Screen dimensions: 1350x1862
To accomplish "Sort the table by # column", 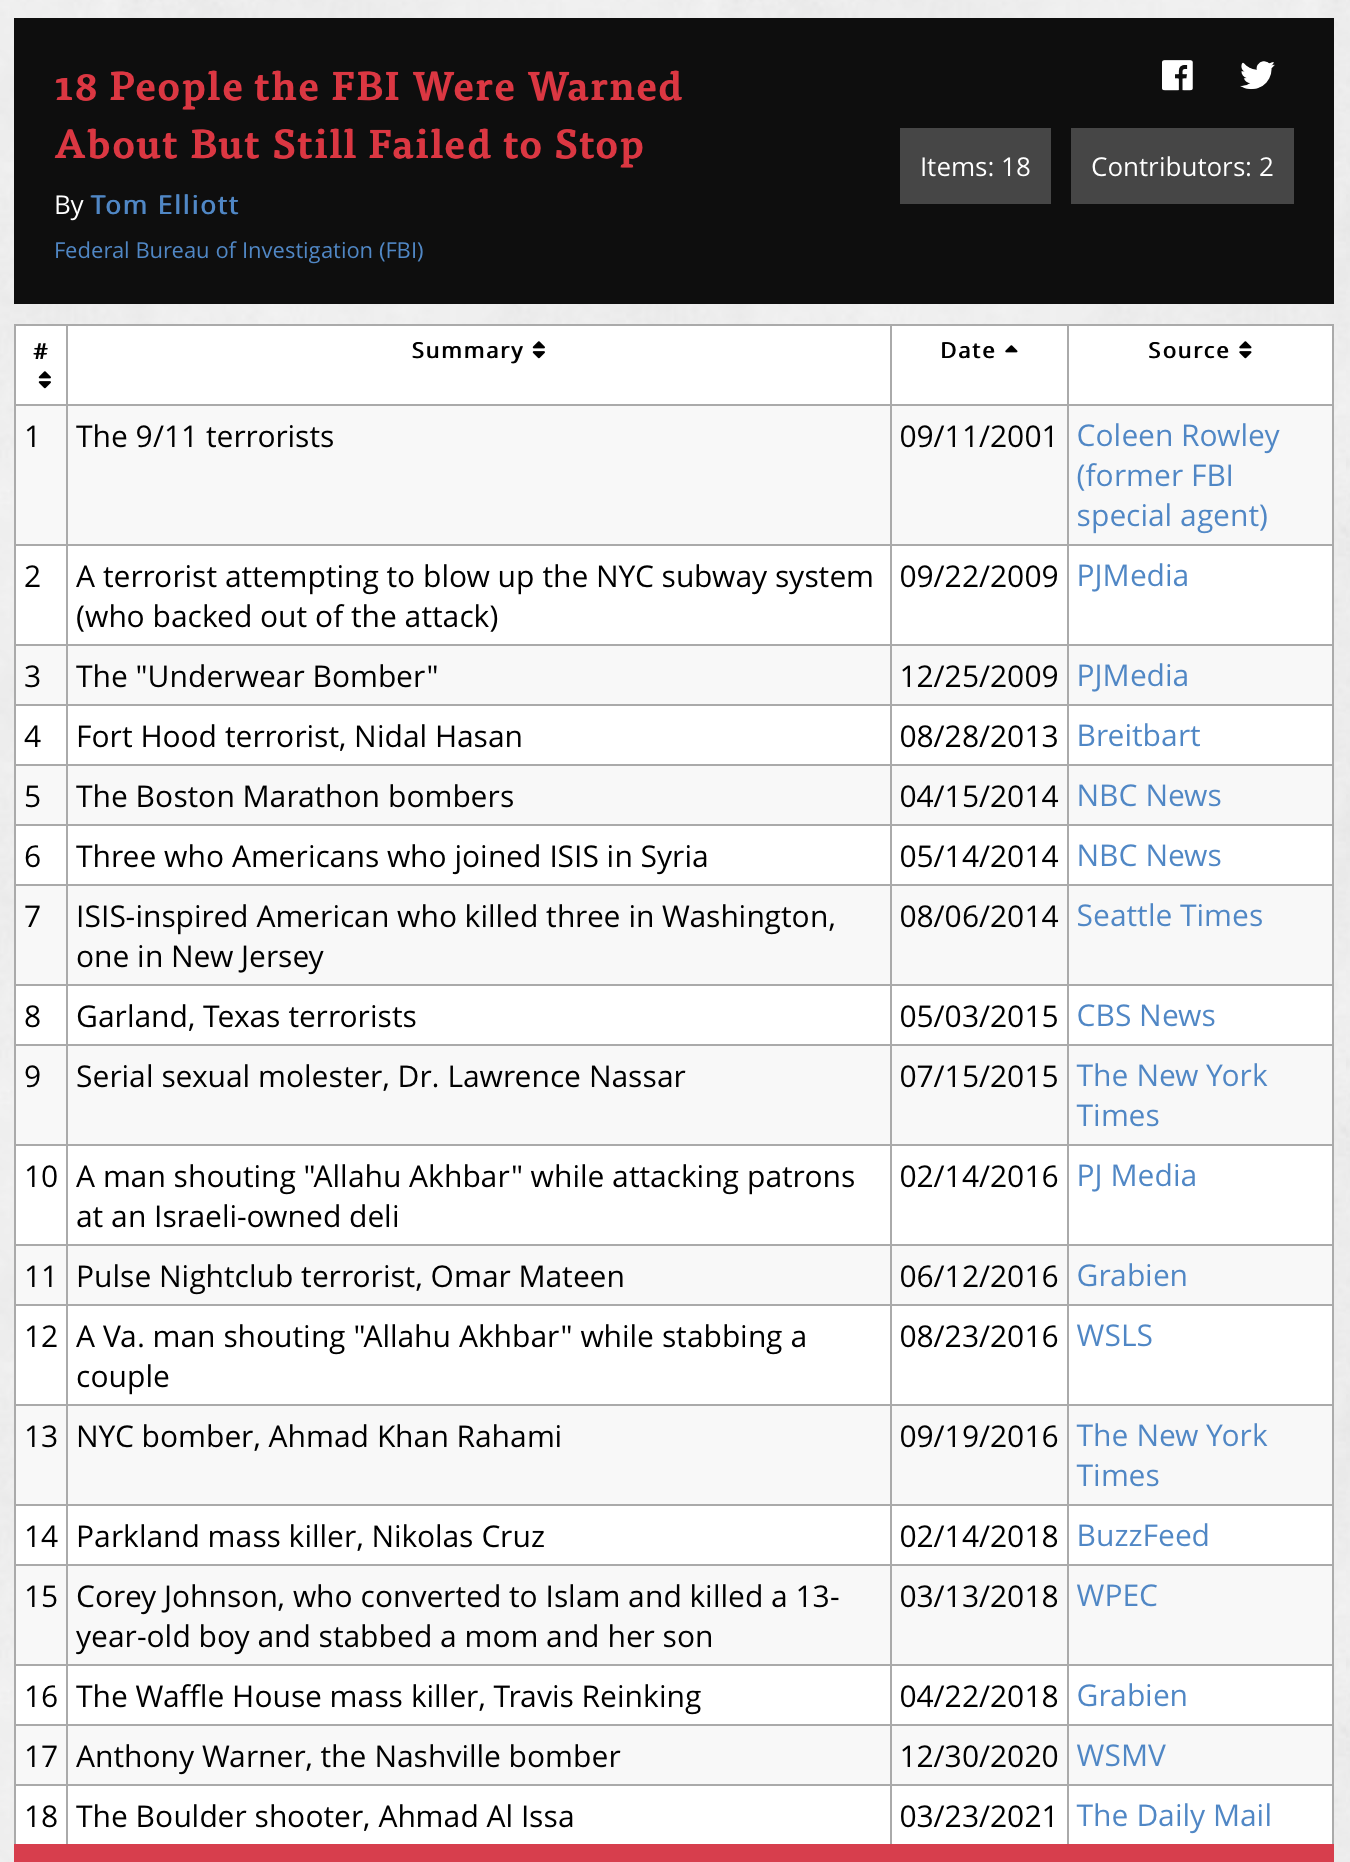I will click(42, 365).
